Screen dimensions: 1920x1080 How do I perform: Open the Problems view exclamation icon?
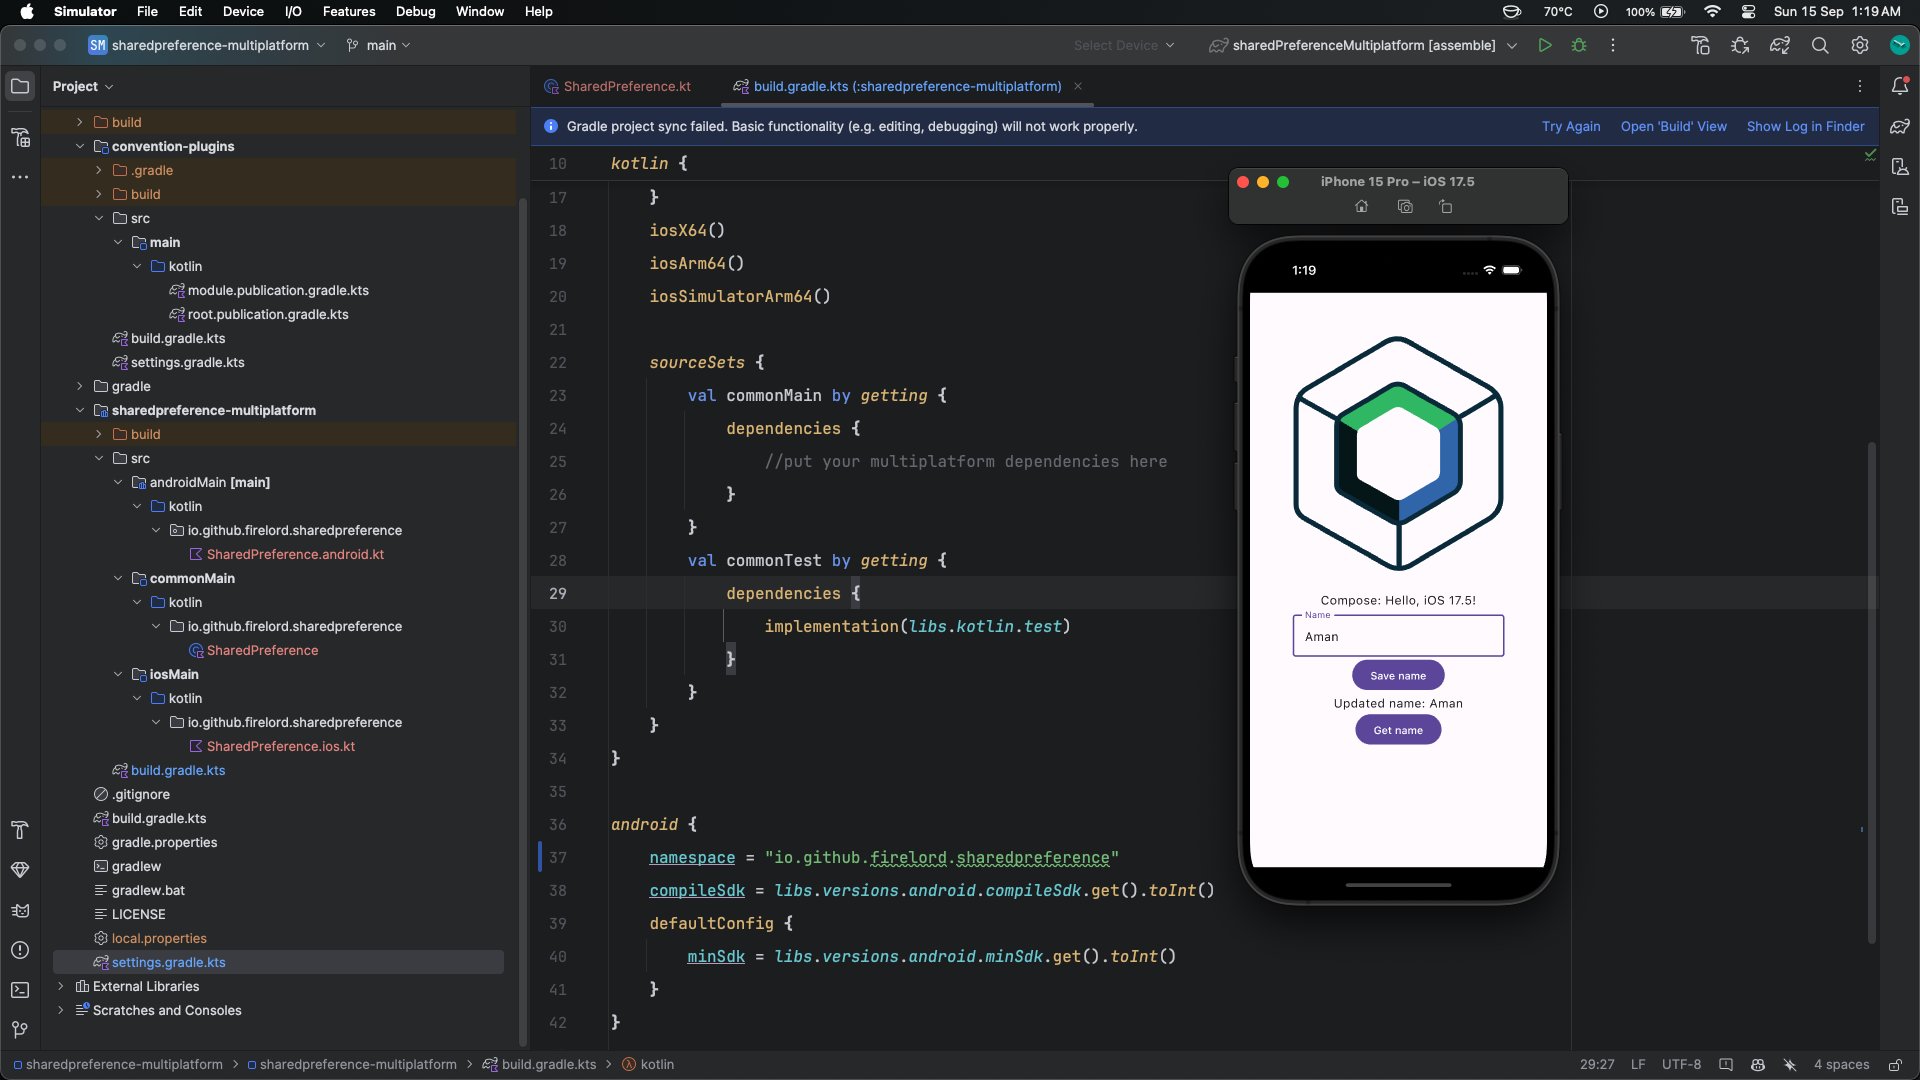point(20,950)
